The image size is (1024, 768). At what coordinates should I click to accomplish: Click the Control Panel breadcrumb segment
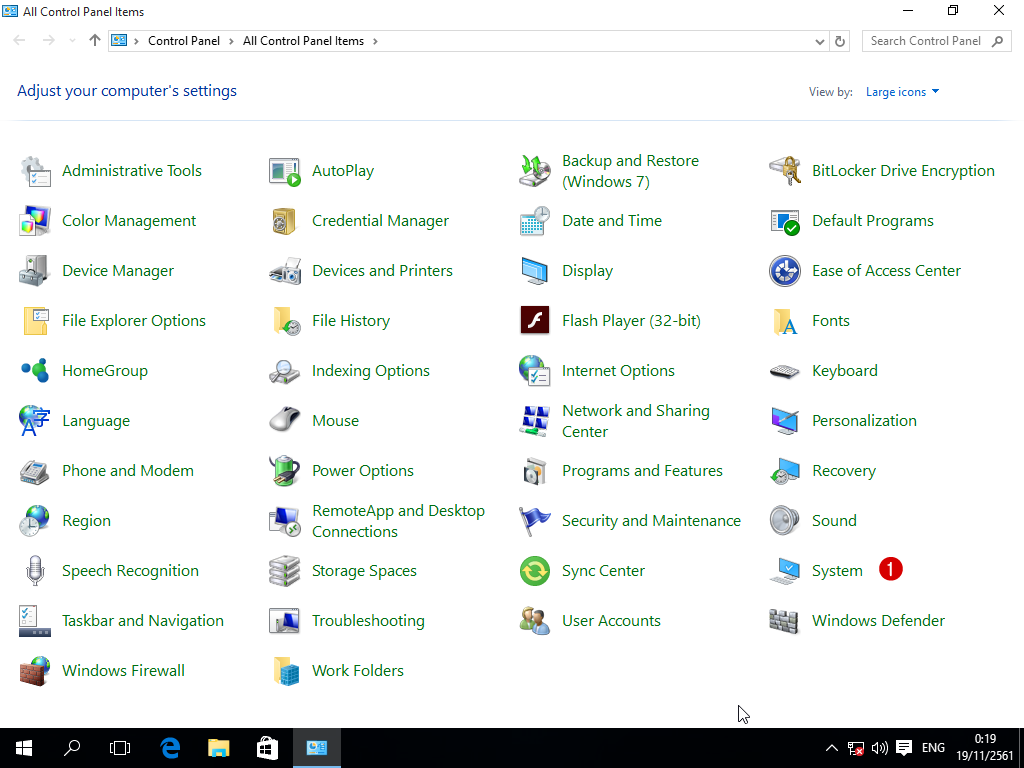pos(184,41)
